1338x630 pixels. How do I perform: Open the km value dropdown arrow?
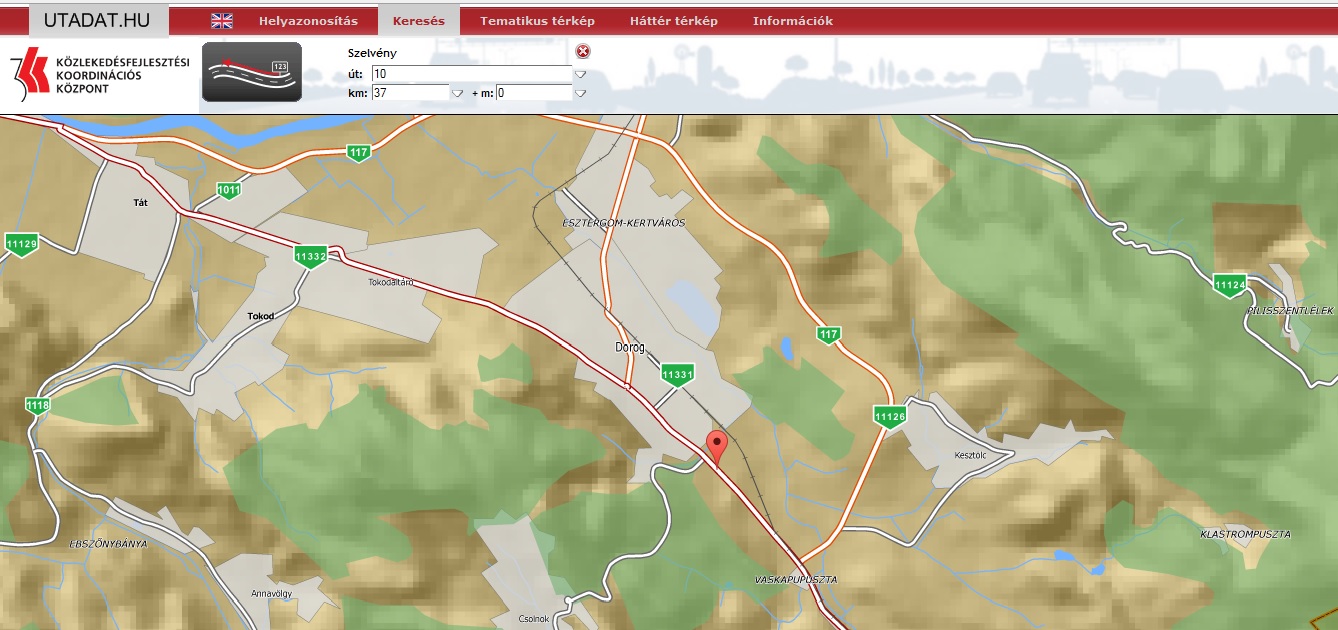(457, 93)
